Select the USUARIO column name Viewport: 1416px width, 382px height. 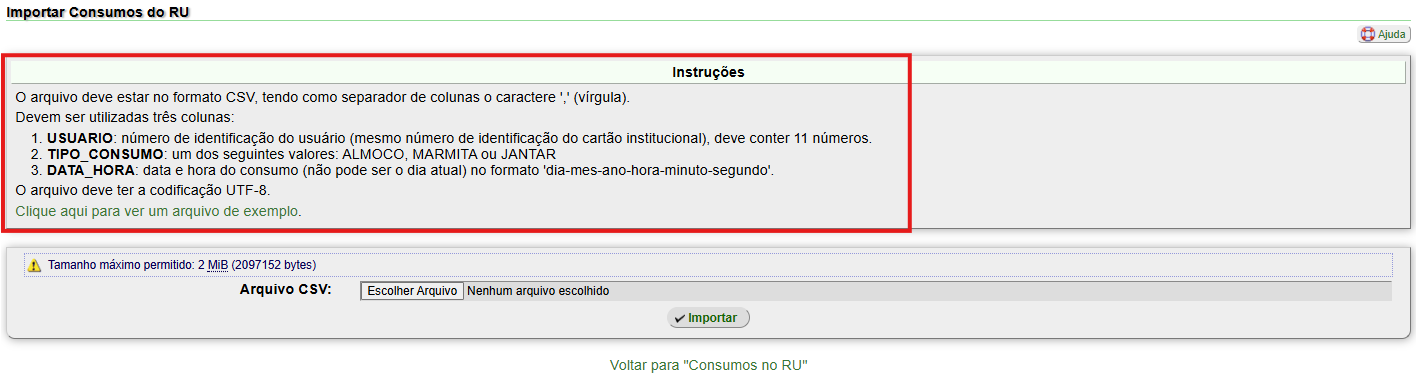(x=80, y=138)
